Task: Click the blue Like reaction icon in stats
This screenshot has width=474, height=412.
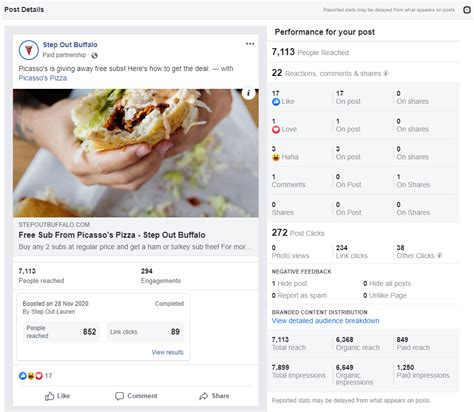Action: (x=276, y=102)
